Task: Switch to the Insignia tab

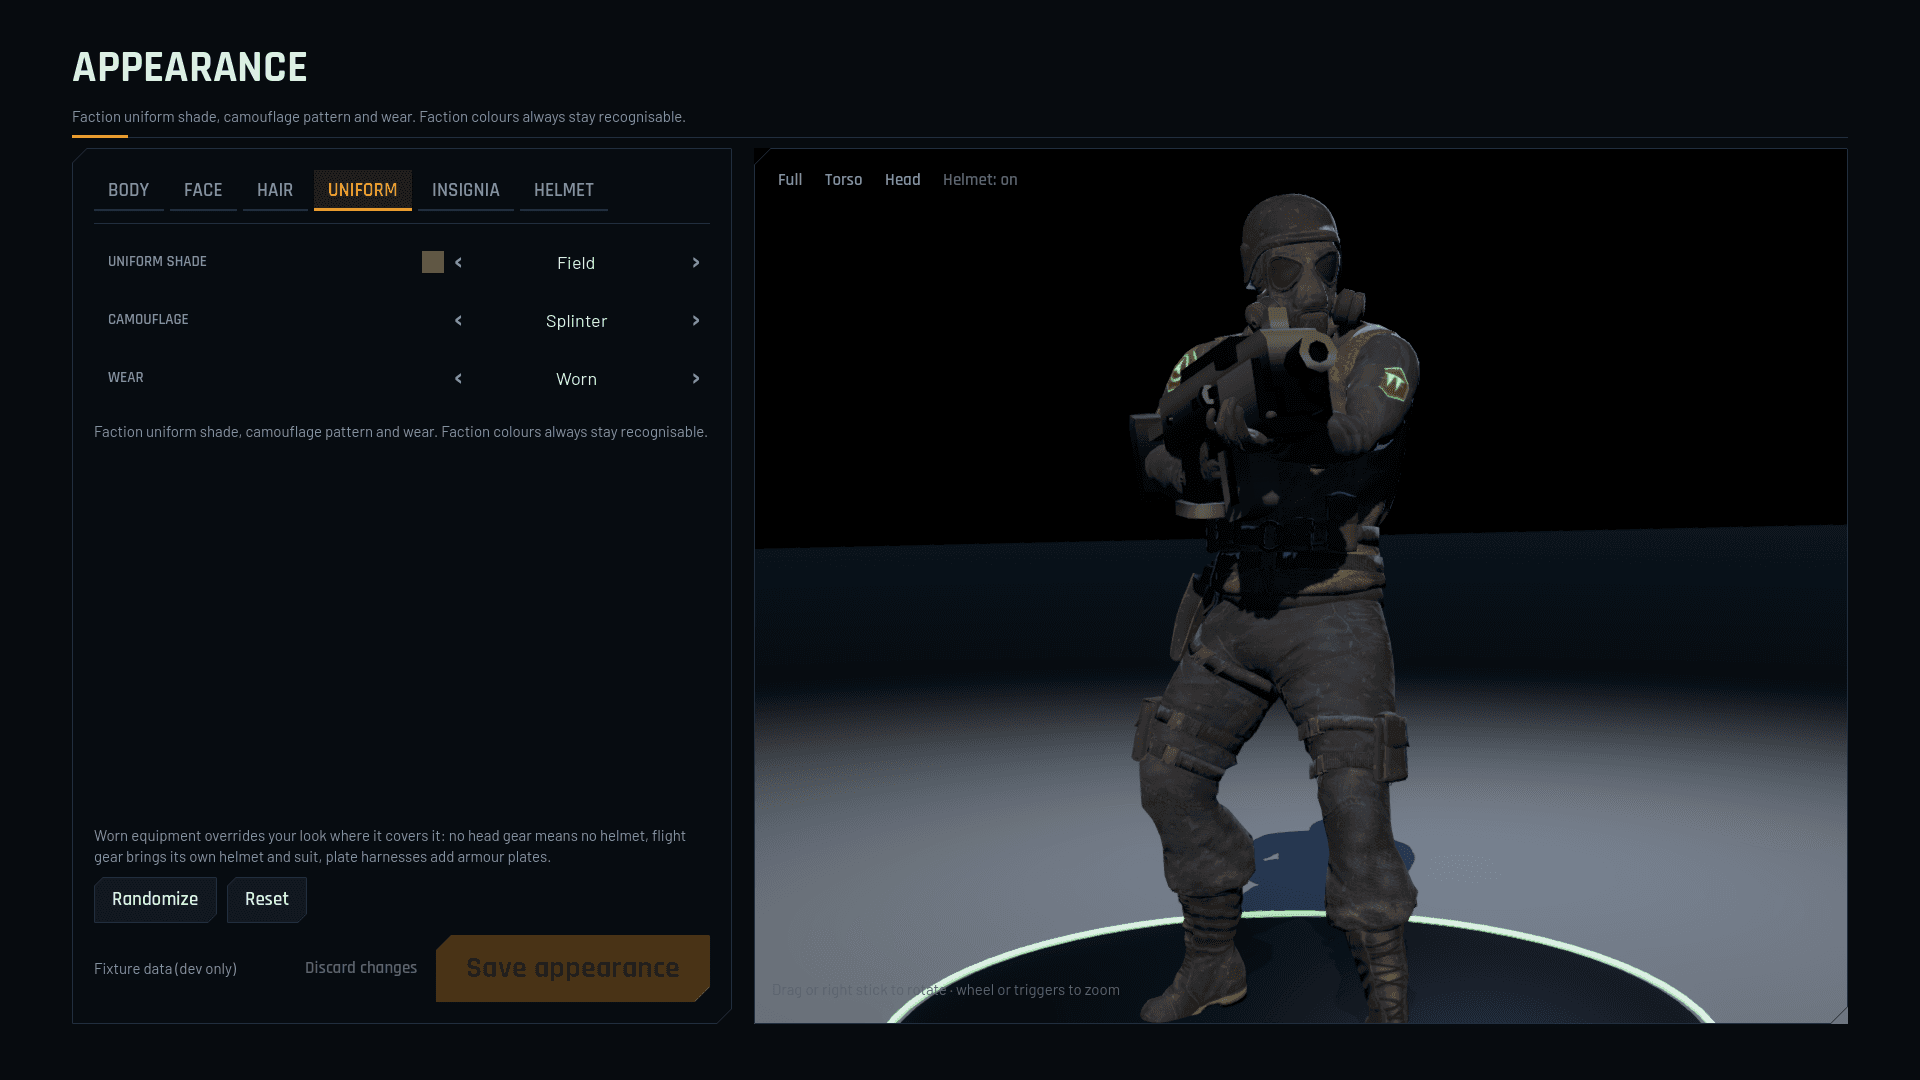Action: point(466,190)
